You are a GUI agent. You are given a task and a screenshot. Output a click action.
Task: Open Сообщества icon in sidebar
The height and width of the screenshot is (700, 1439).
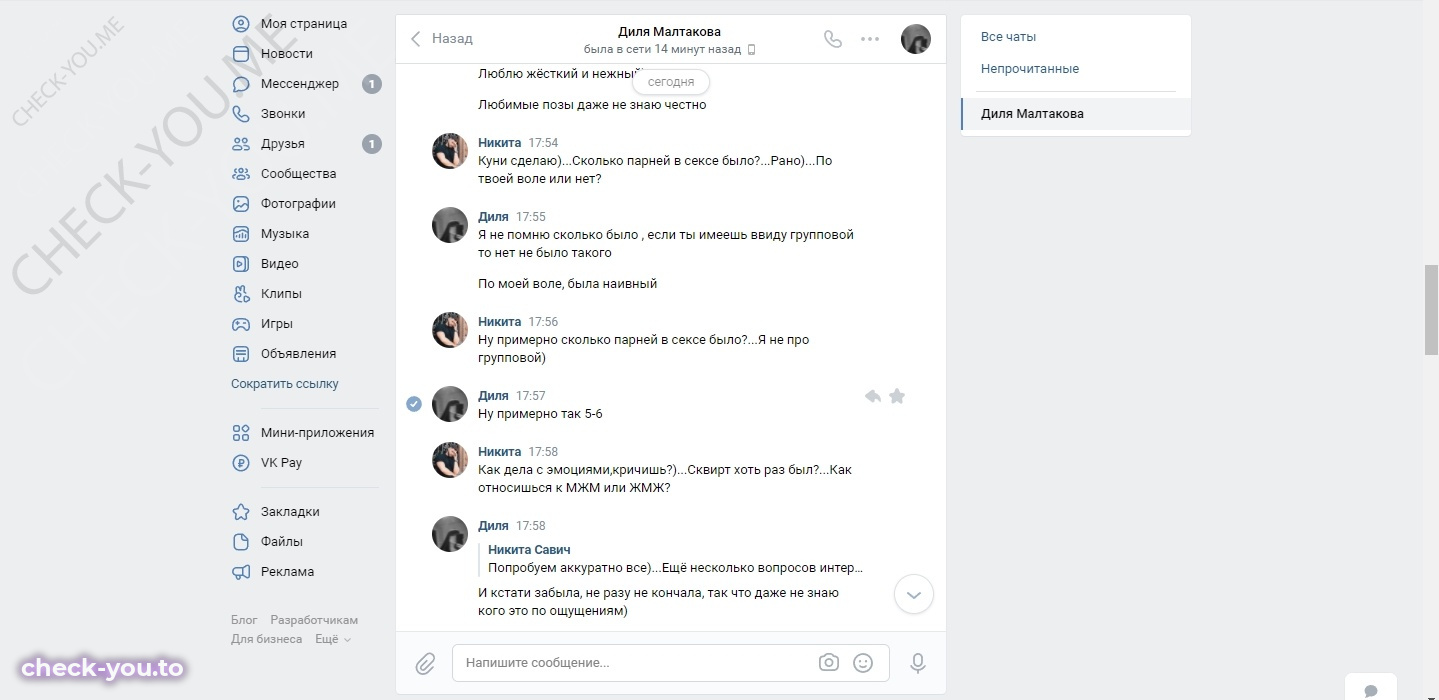(240, 174)
